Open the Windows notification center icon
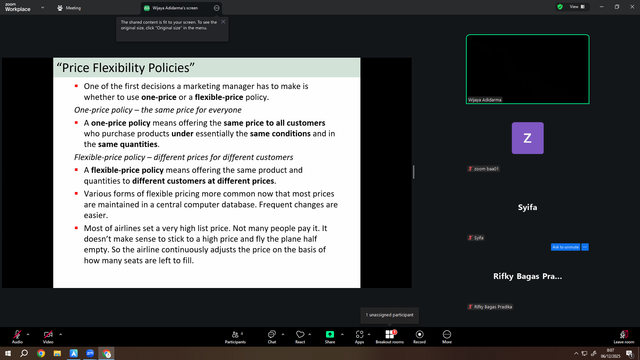This screenshot has width=640, height=360. [x=629, y=354]
